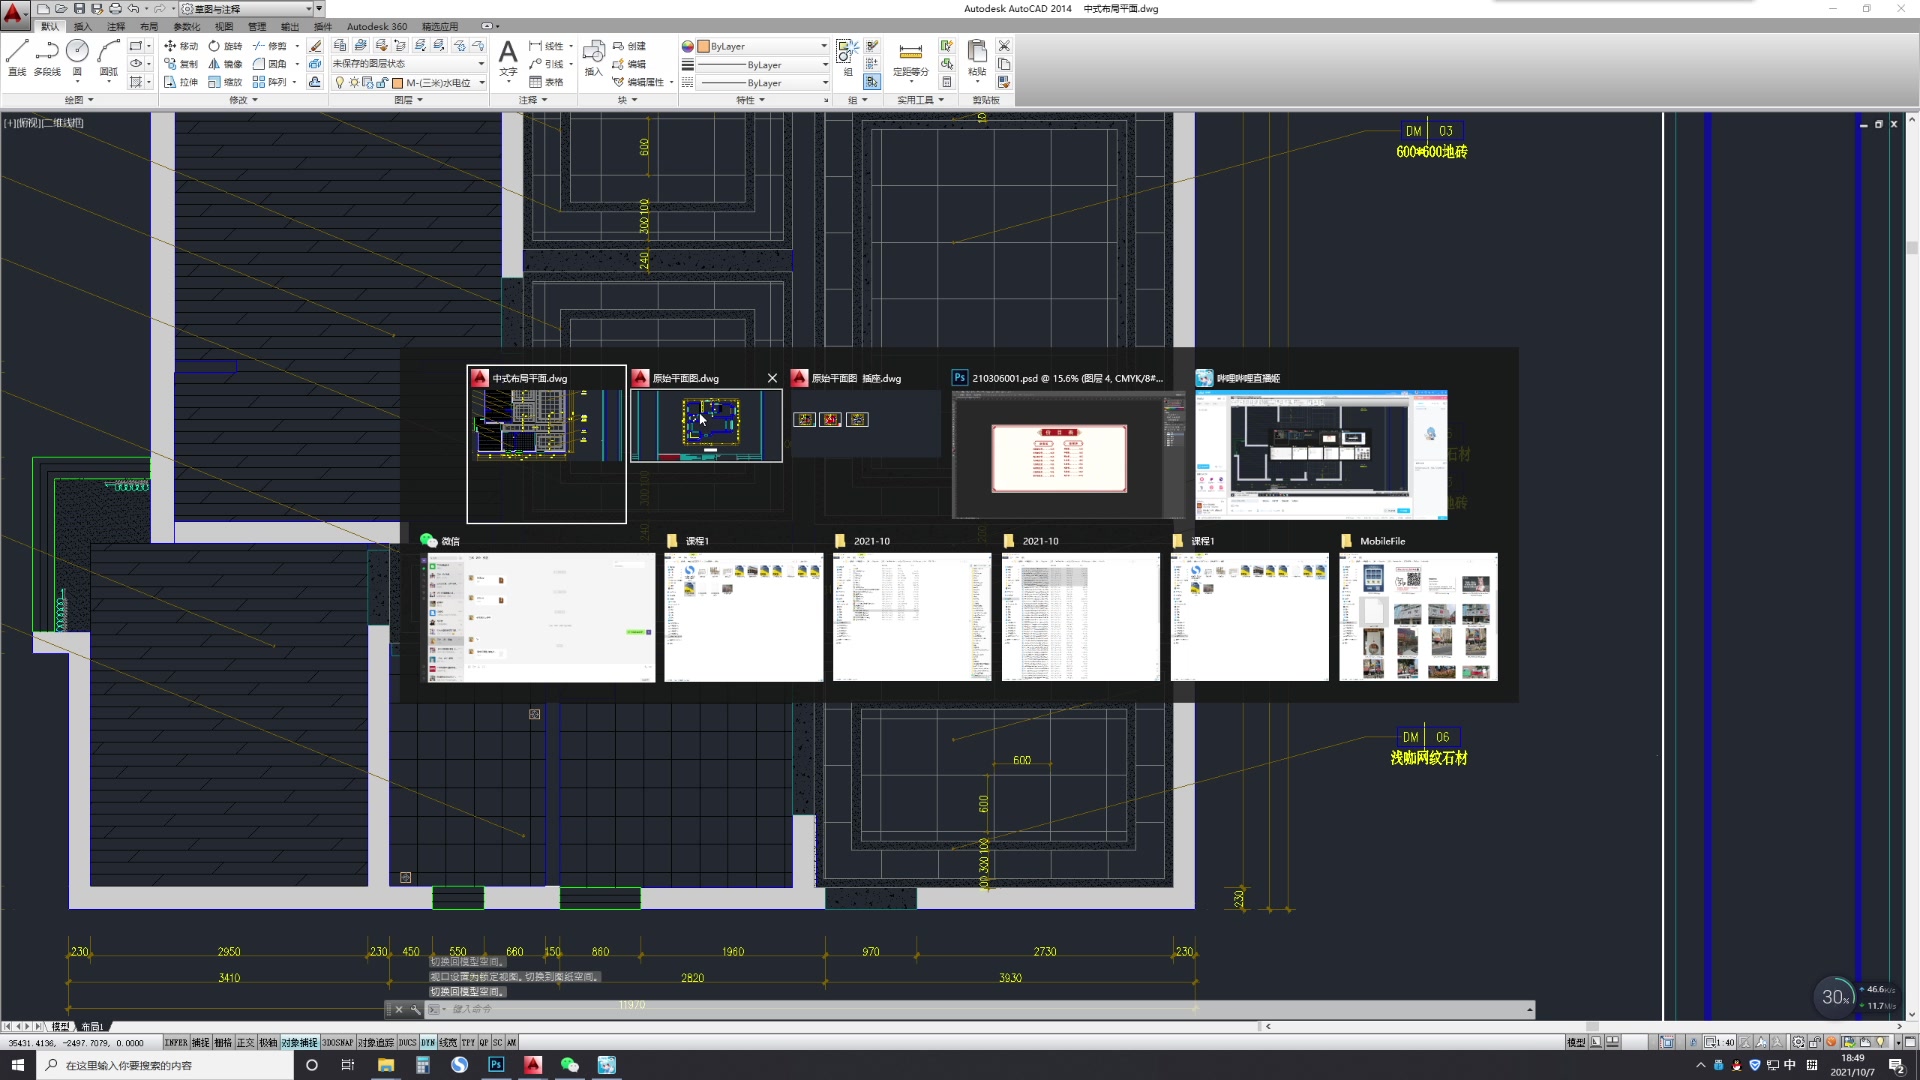
Task: Expand the Annotation (注释) panel
Action: pos(533,100)
